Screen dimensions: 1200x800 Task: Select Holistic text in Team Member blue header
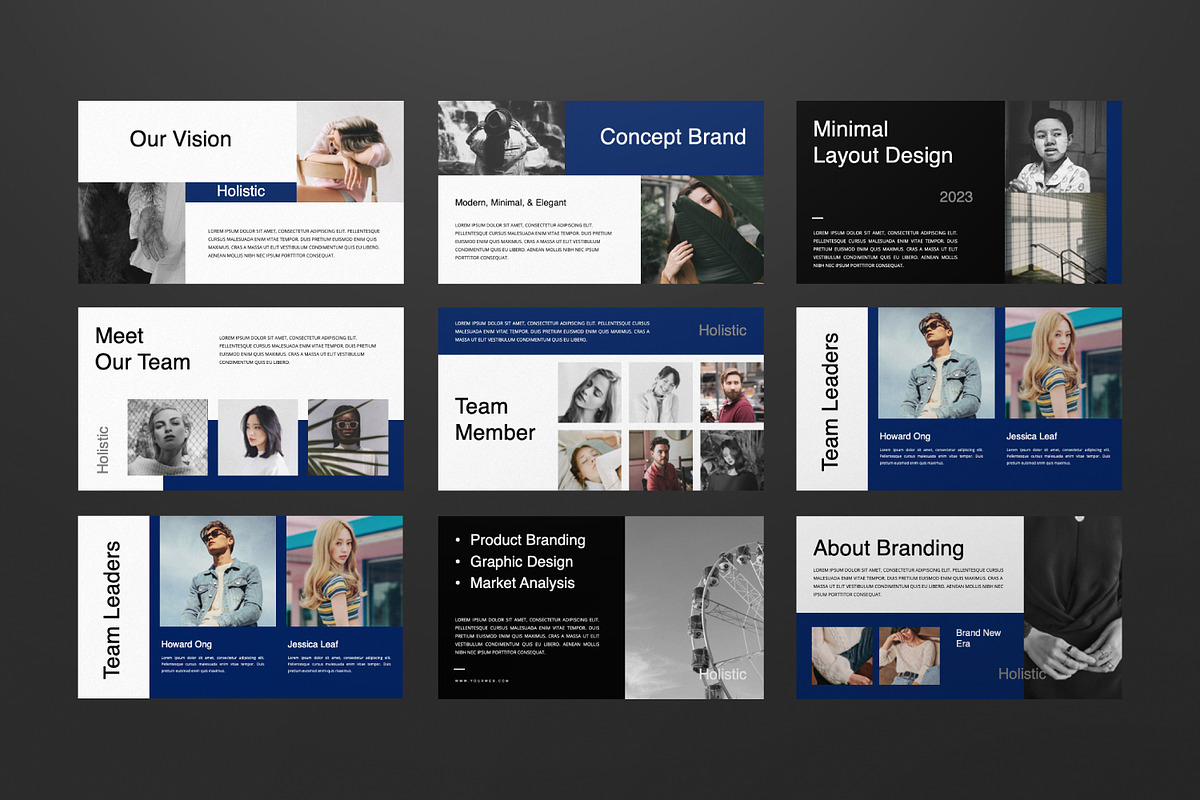(722, 330)
